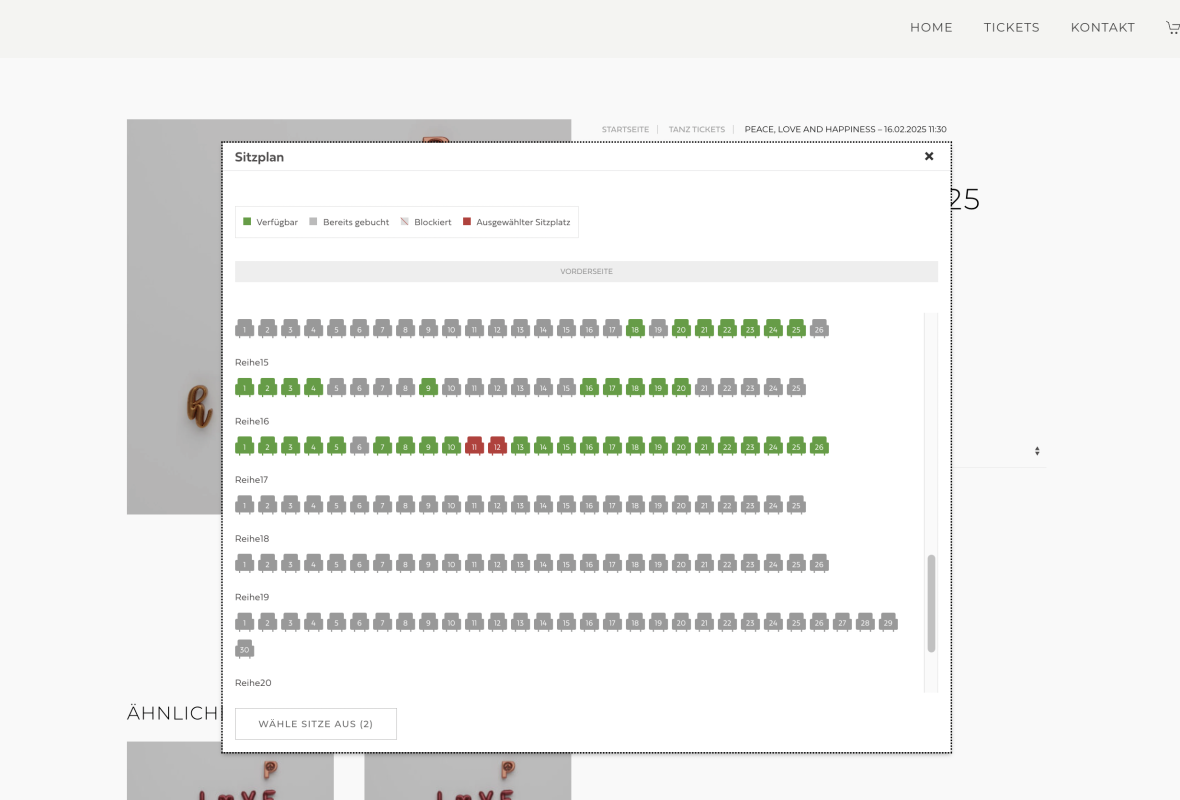1180x800 pixels.
Task: Click booked seat 30 in Reihe19
Action: coord(244,650)
